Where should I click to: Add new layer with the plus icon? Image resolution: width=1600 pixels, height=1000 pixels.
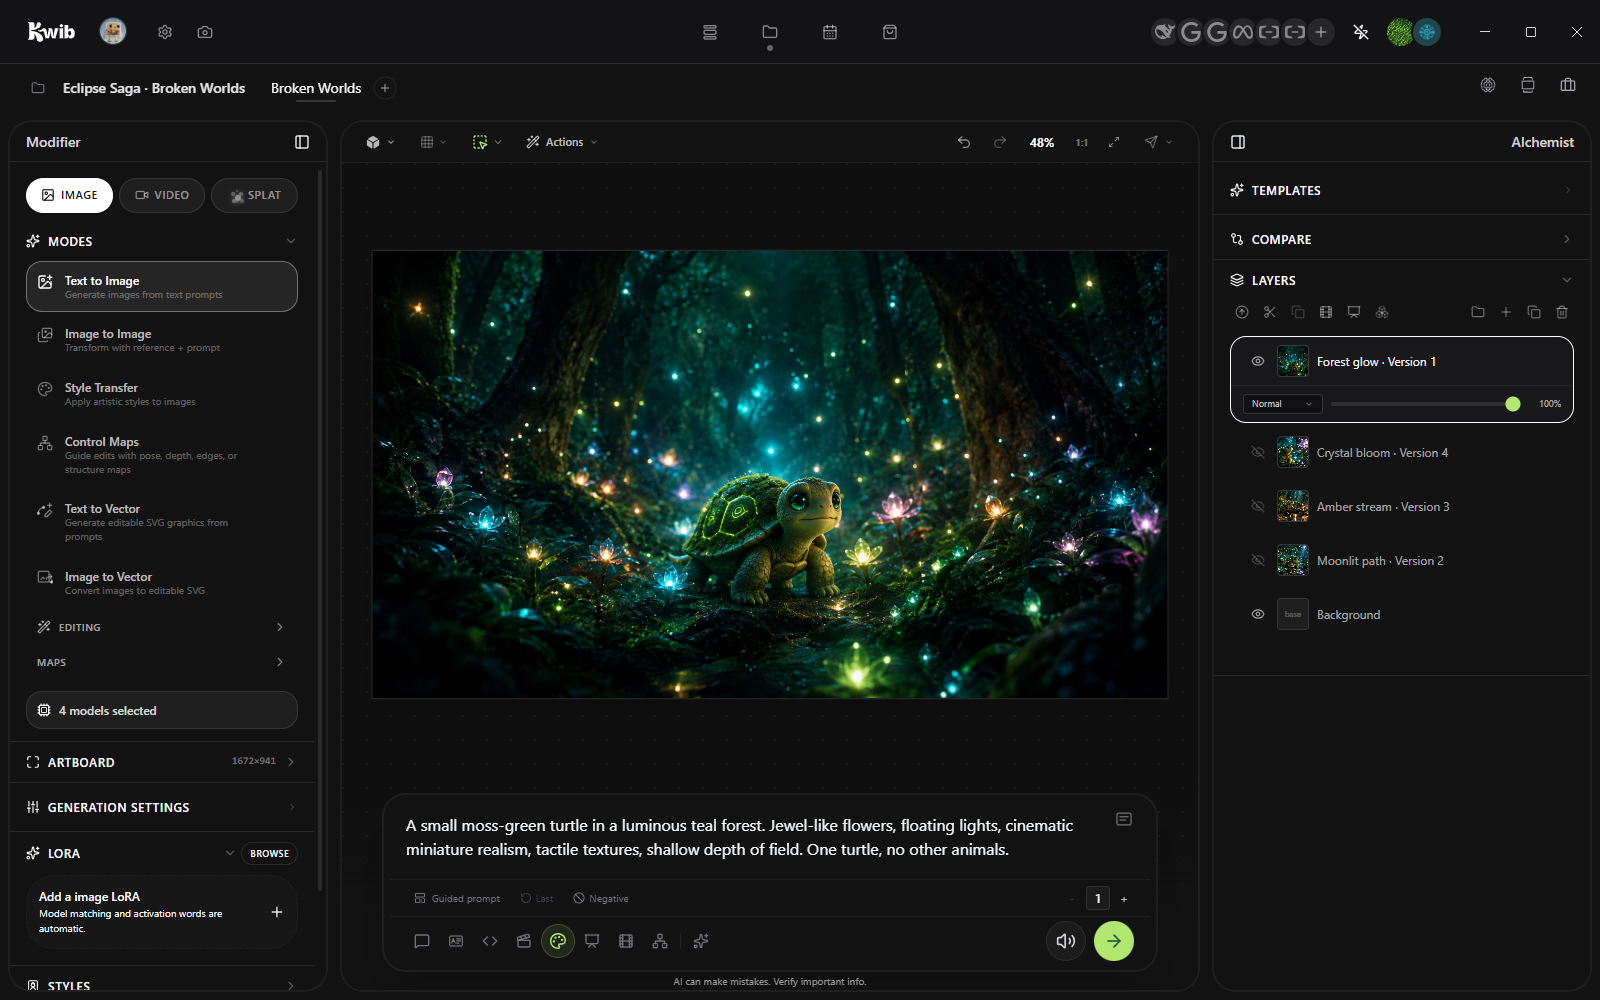[x=1506, y=312]
